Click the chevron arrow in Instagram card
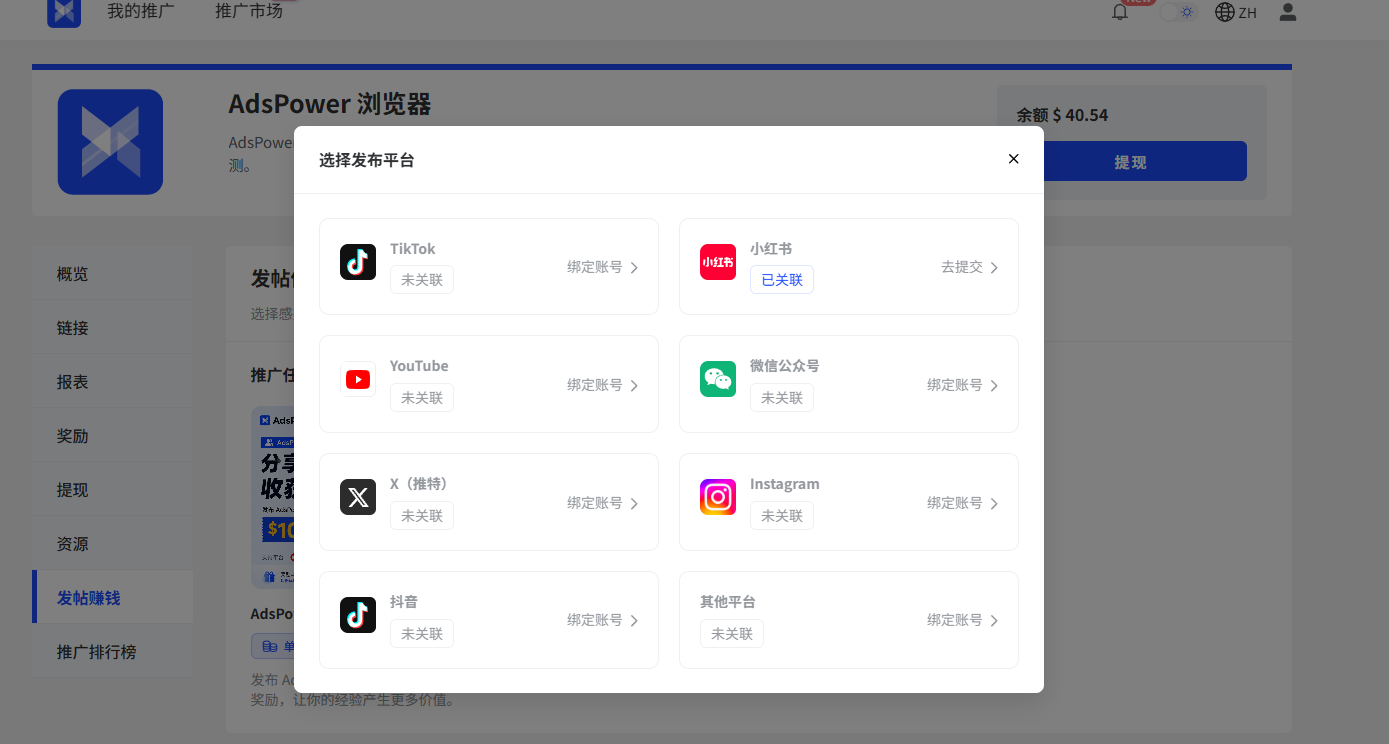 point(994,504)
